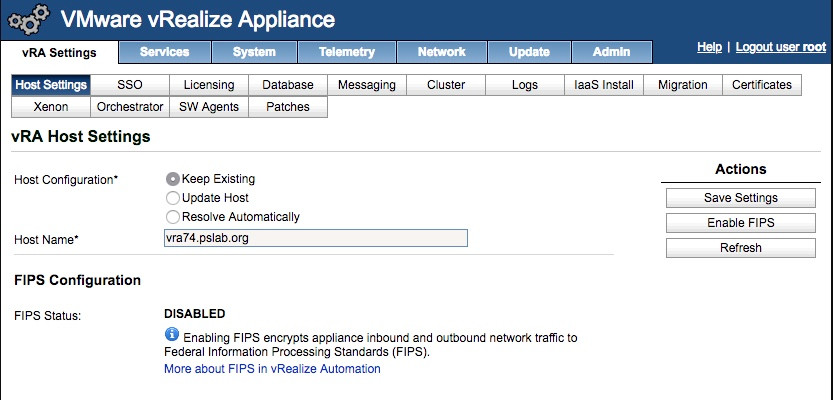View the Logs sub-tab
Screen dimensions: 833x400
[525, 85]
